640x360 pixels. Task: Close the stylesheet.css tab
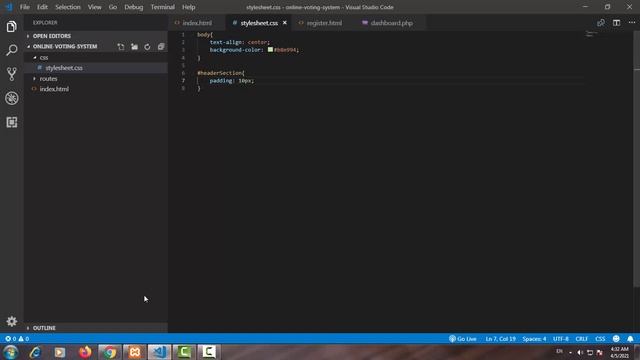pyautogui.click(x=284, y=23)
